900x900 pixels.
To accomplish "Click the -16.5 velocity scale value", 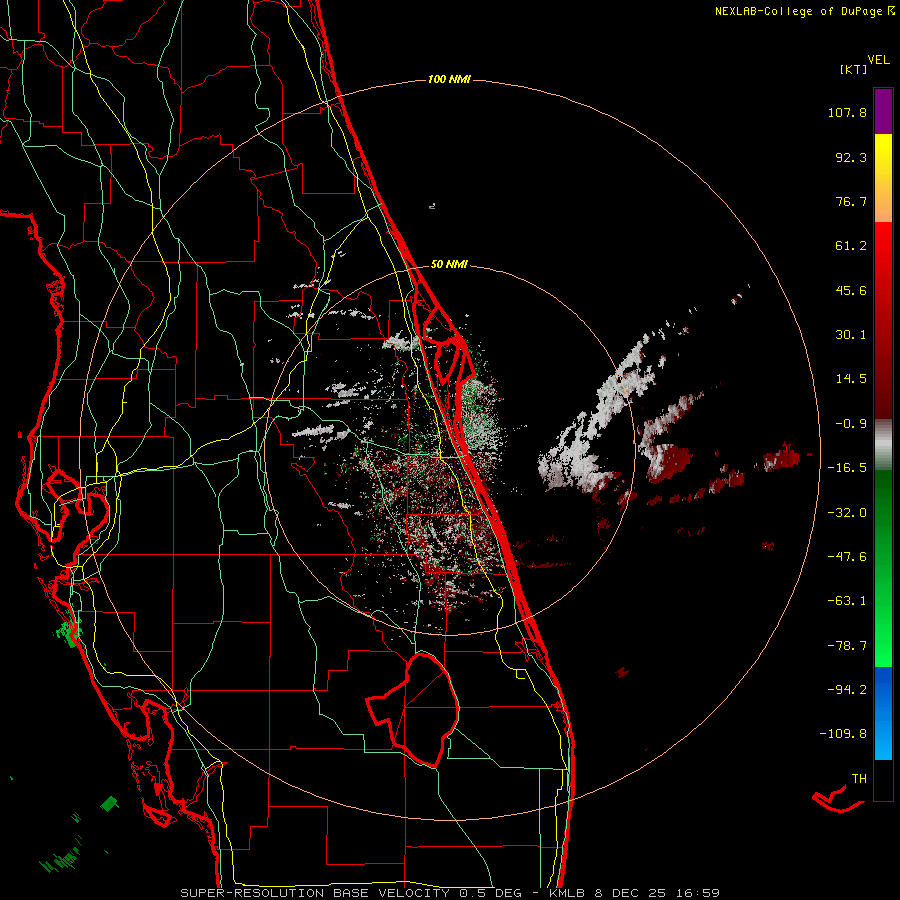I will [847, 468].
